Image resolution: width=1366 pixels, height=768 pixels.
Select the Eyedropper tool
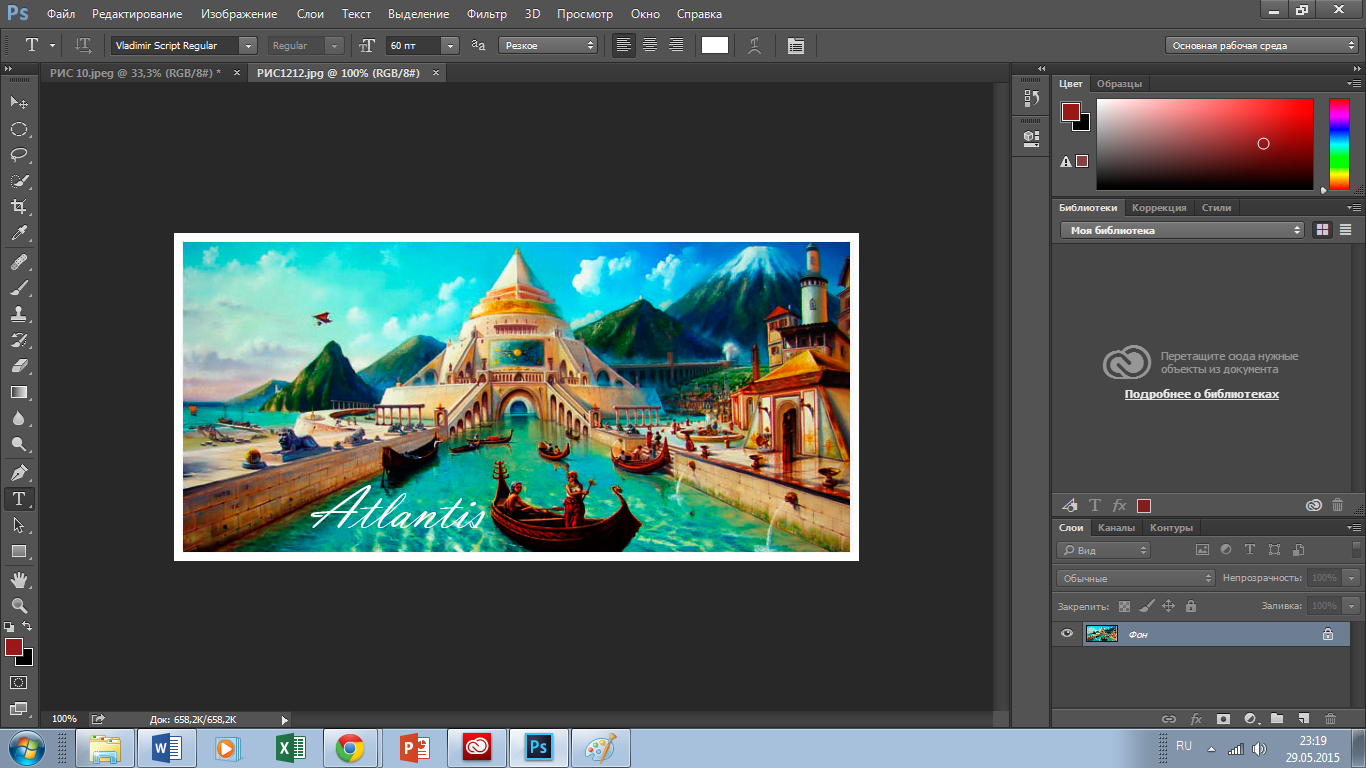click(x=19, y=234)
